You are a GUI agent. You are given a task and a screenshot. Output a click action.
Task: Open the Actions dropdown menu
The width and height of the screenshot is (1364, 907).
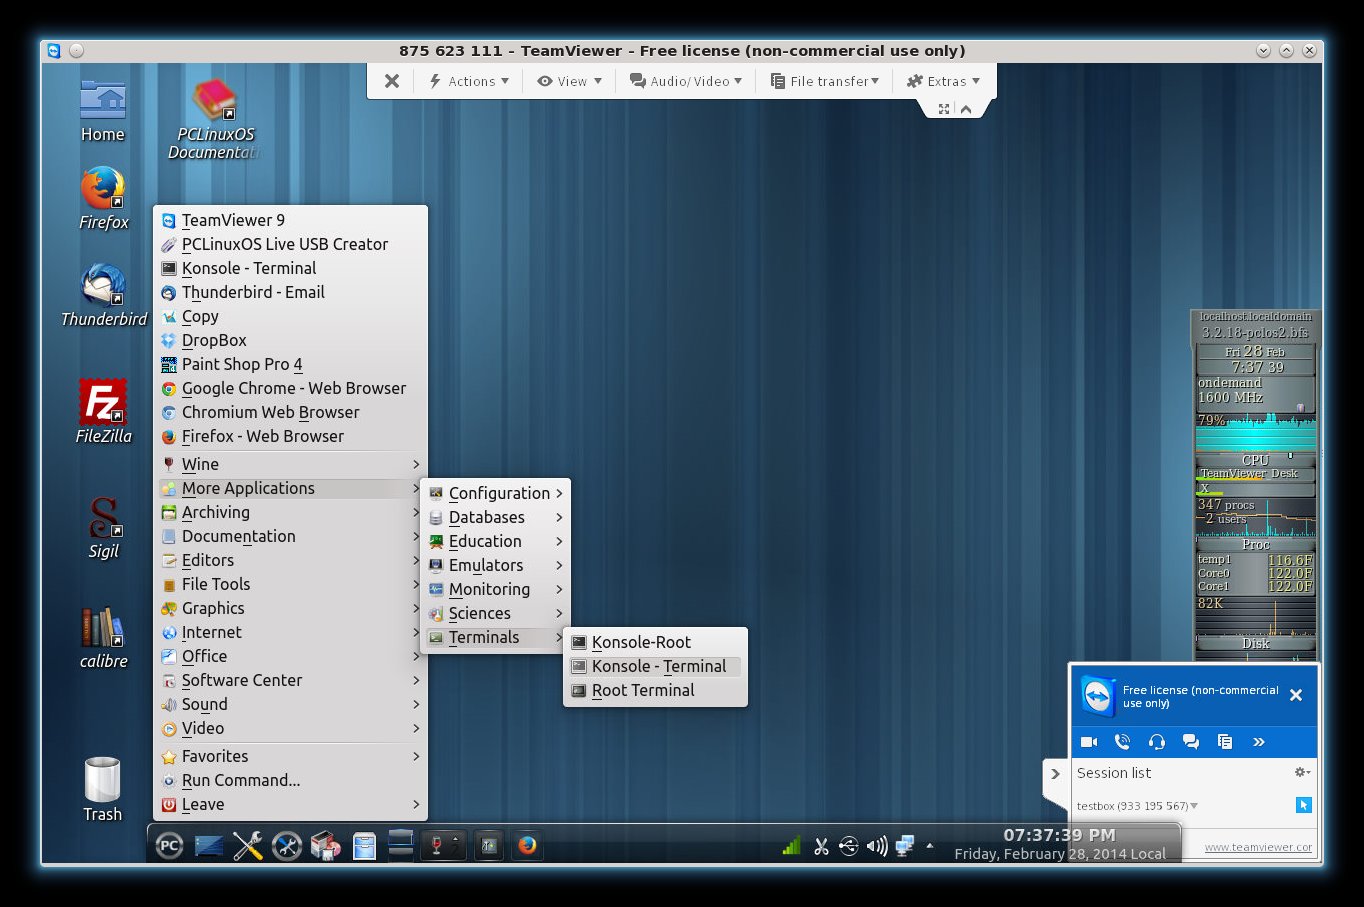point(469,81)
